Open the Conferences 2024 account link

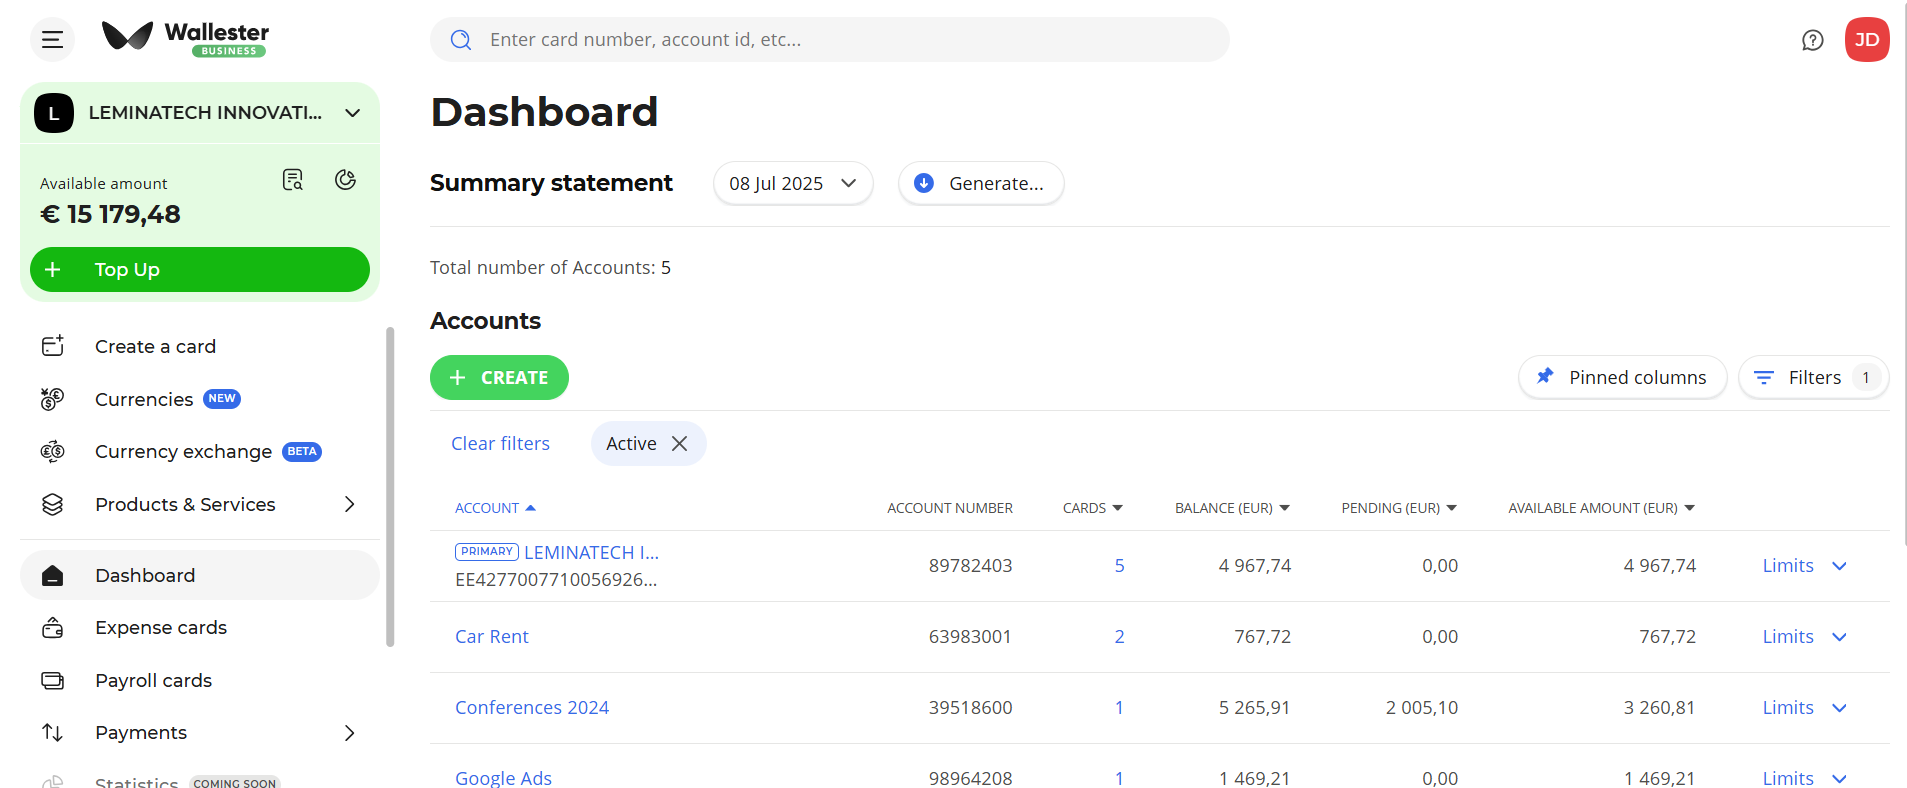pos(532,708)
